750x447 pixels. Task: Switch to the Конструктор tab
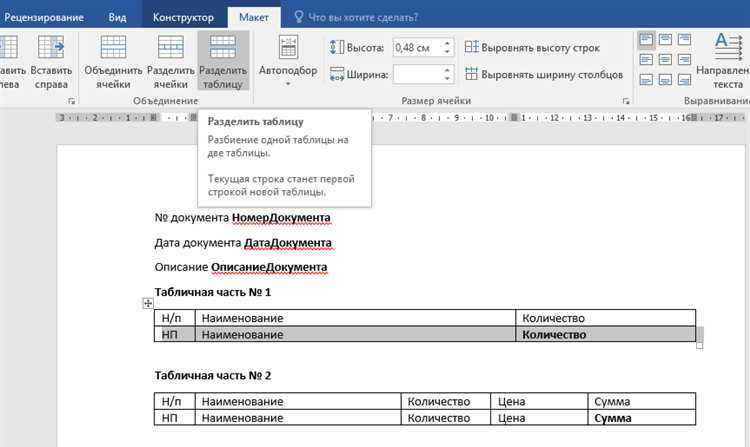click(x=183, y=17)
